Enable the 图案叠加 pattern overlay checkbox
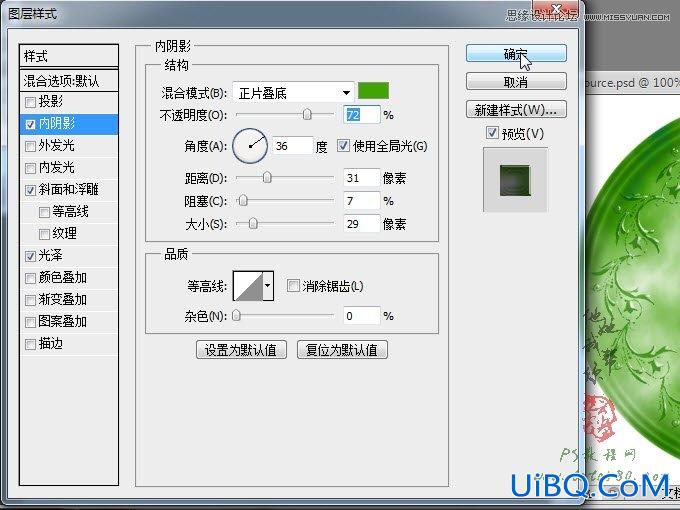The image size is (680, 510). point(30,322)
